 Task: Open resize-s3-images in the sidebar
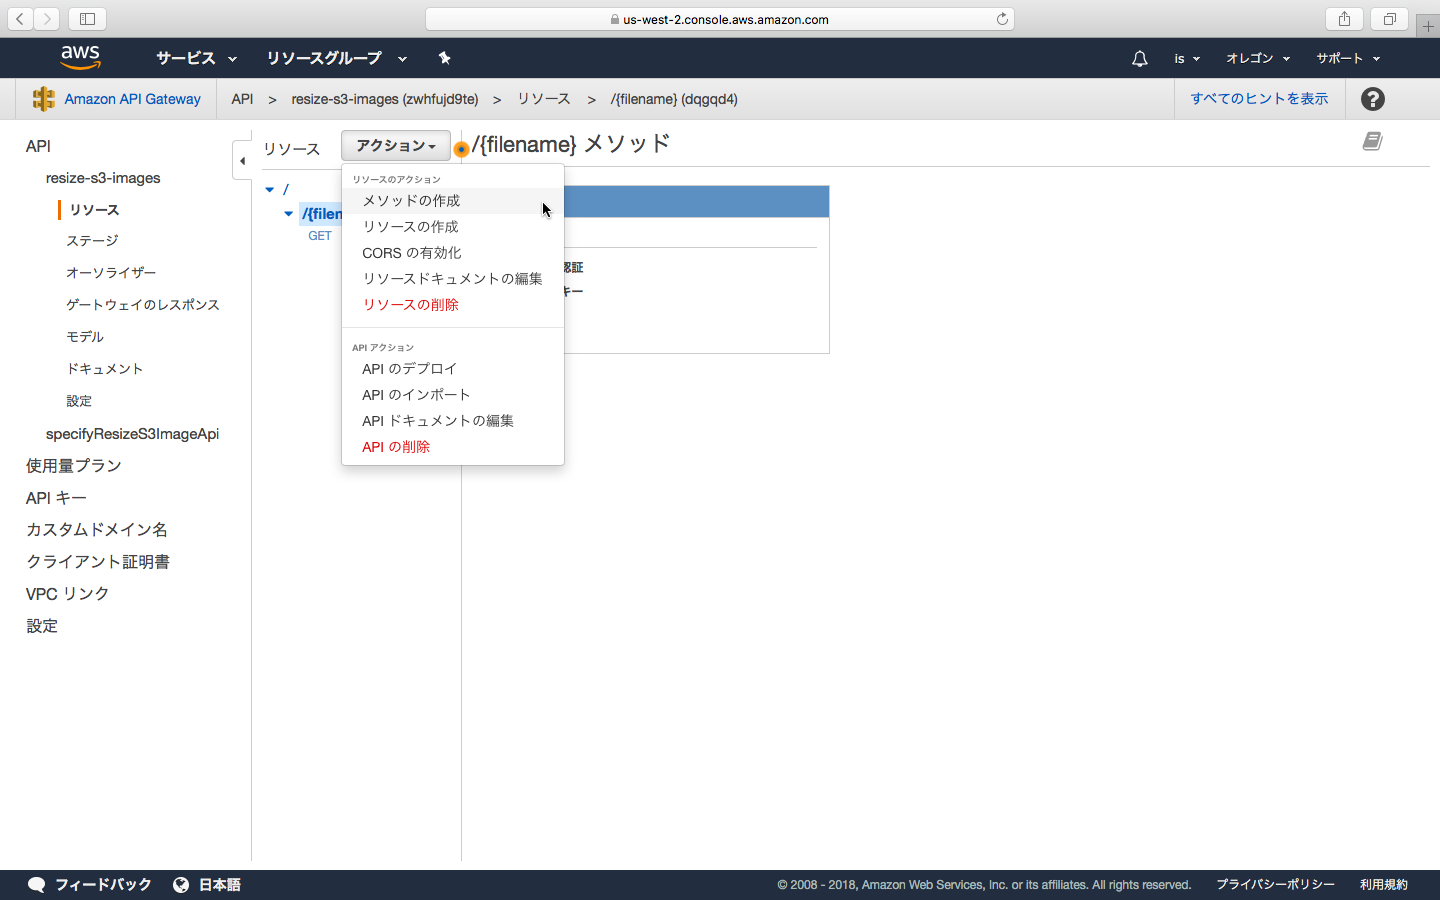[103, 178]
